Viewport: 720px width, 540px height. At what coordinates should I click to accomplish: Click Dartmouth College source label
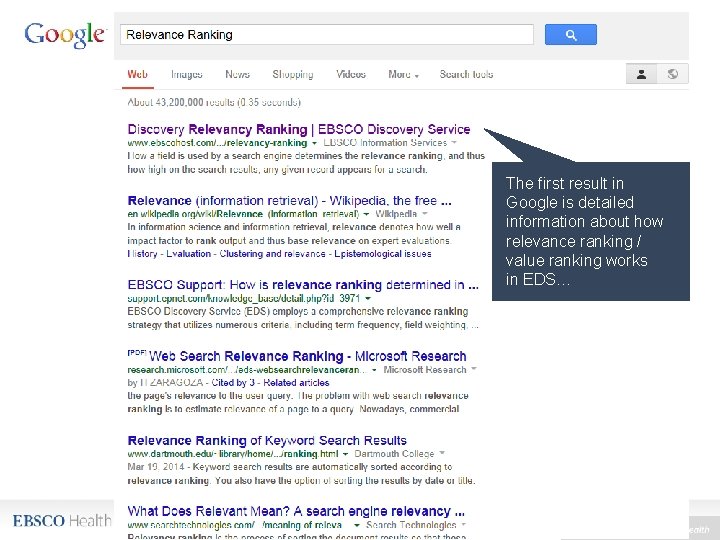(394, 454)
